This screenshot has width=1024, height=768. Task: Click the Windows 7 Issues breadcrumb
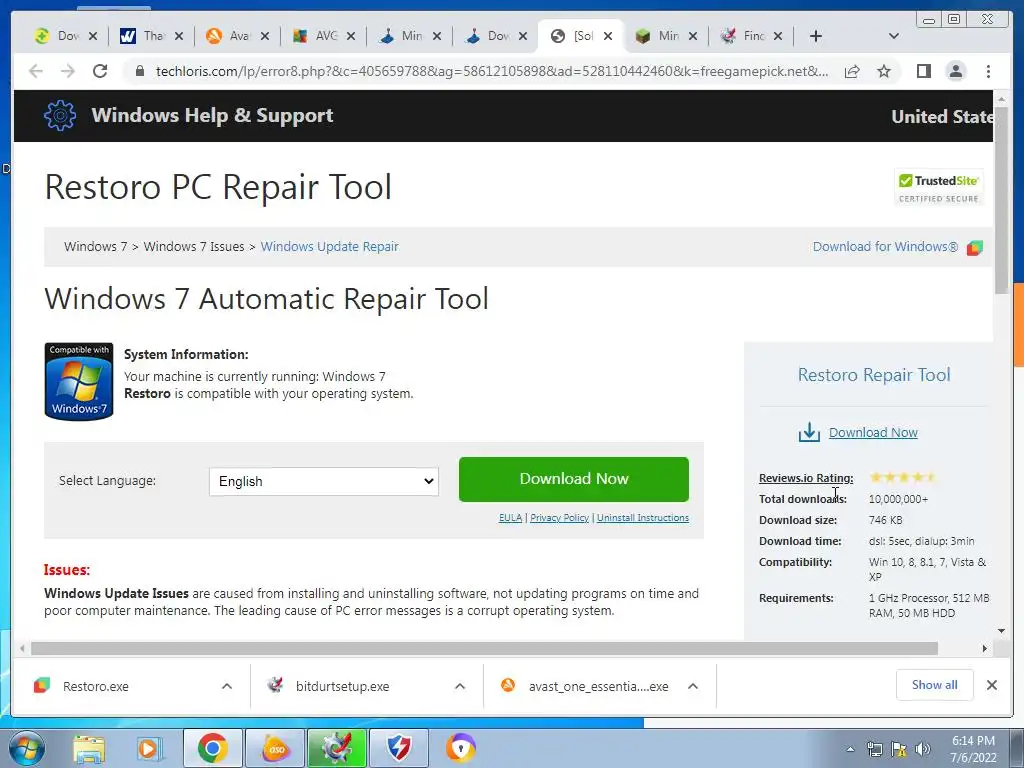(x=193, y=247)
